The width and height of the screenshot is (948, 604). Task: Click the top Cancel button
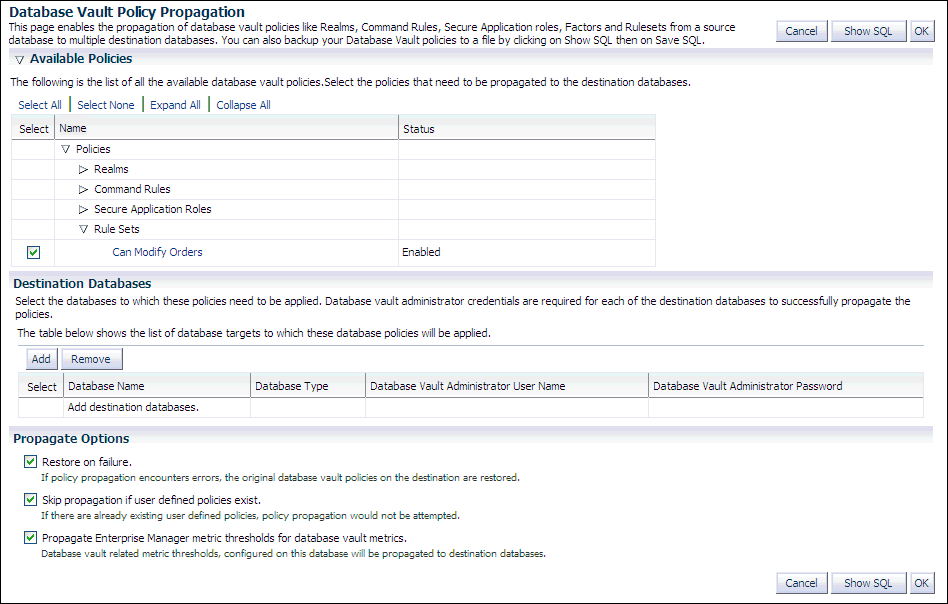[x=801, y=31]
